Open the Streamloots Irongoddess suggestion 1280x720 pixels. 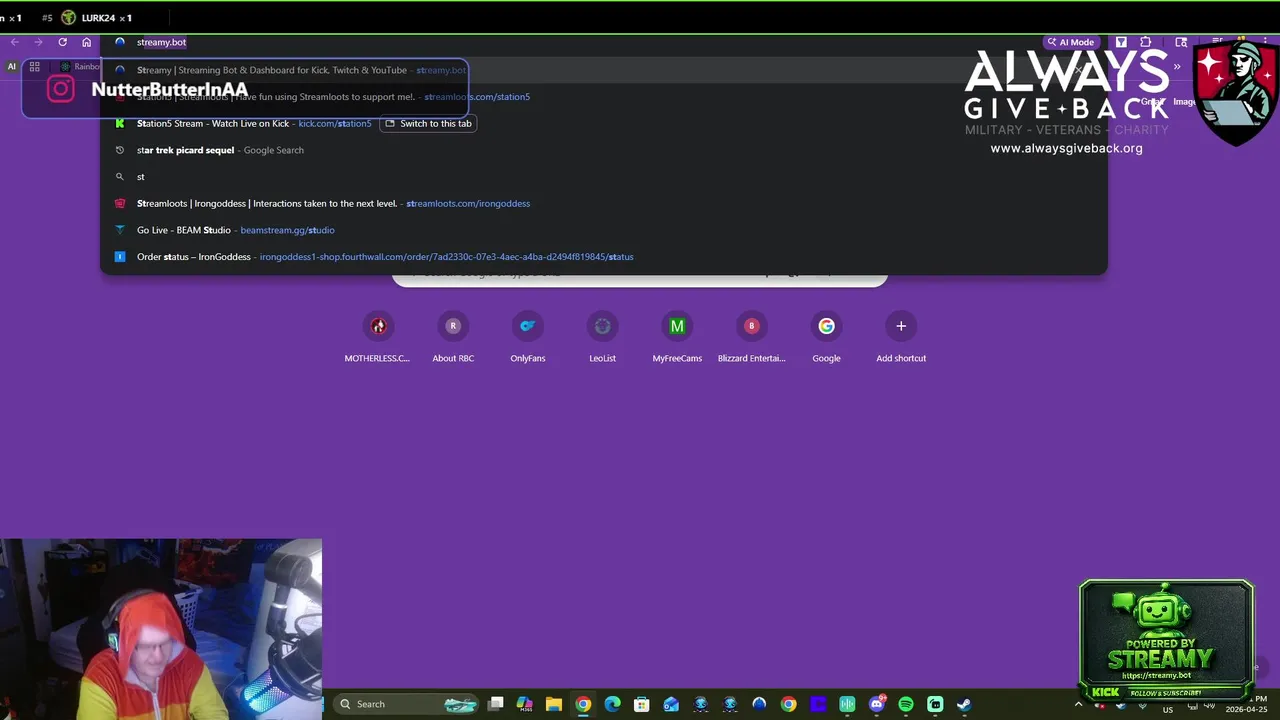pyautogui.click(x=603, y=203)
